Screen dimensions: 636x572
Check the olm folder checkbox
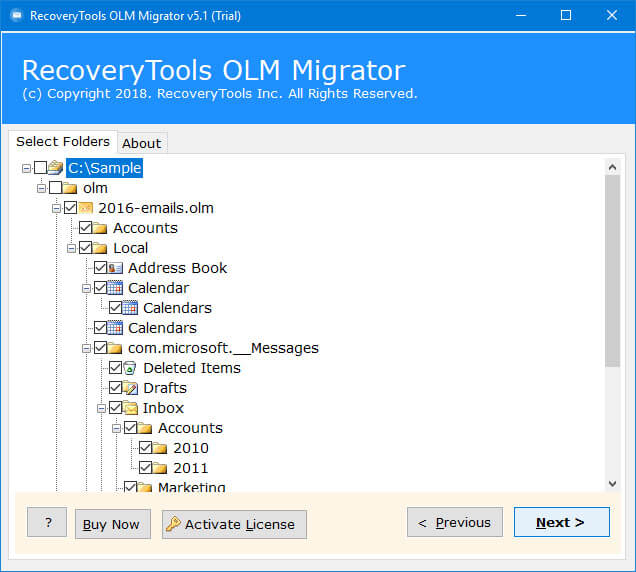click(x=56, y=187)
